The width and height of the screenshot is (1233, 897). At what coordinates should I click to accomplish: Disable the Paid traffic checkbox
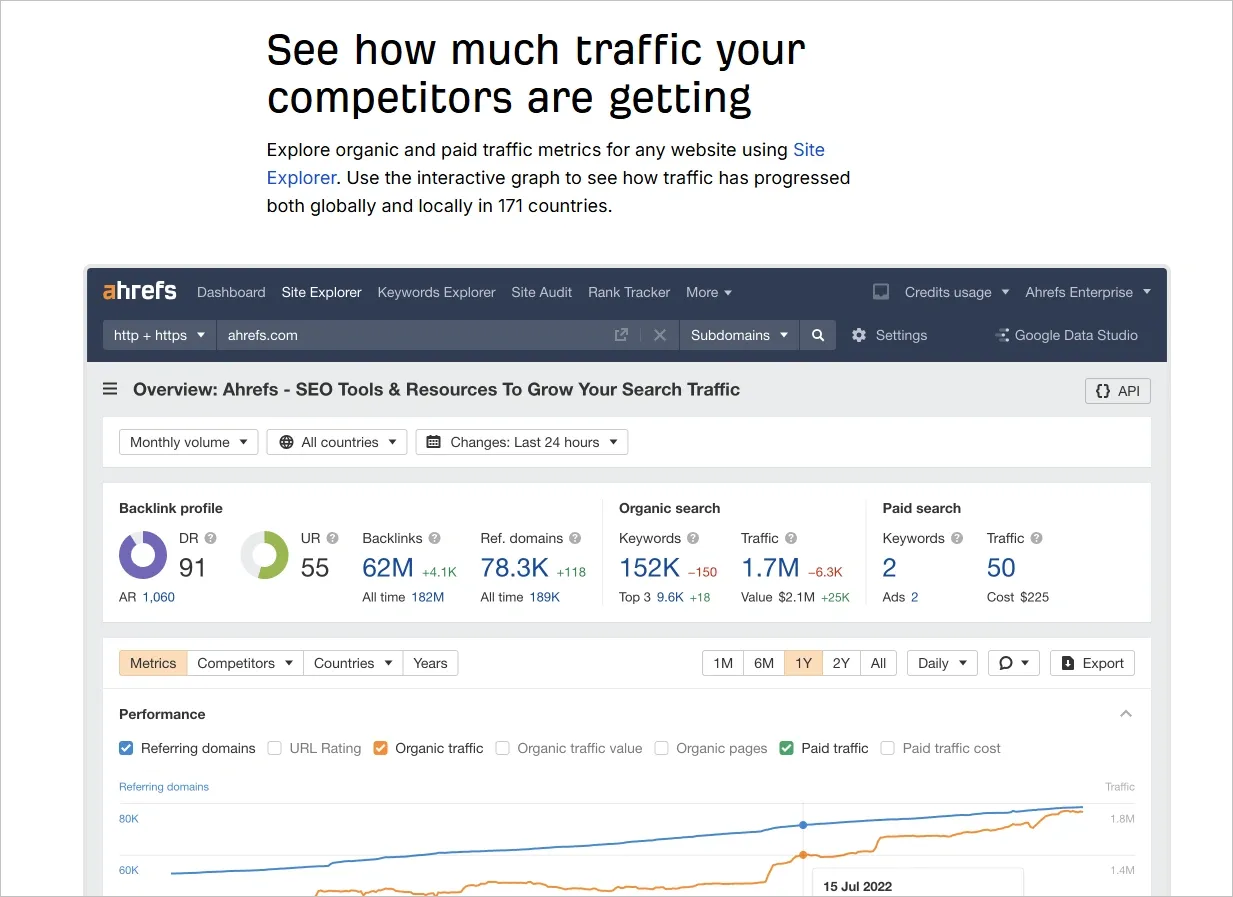(786, 748)
